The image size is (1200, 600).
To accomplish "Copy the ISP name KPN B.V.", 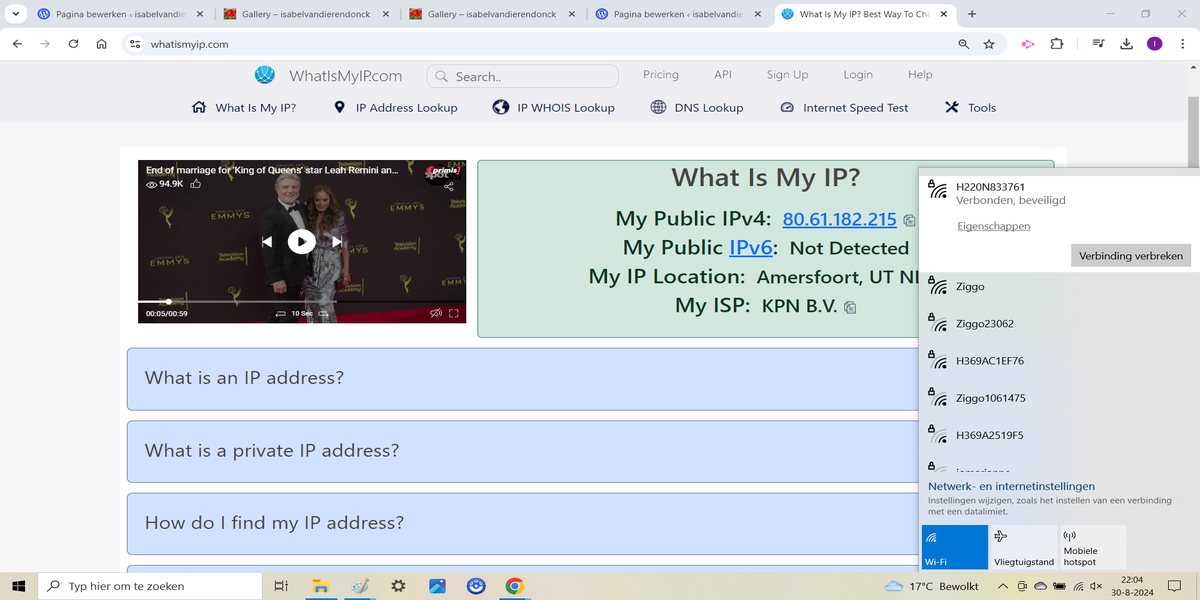I will 850,306.
